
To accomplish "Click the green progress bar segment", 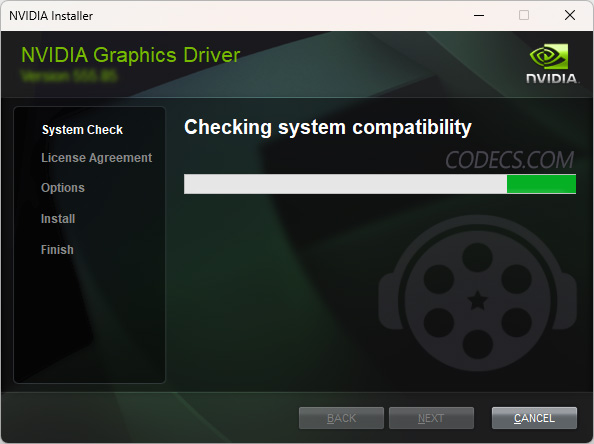I will point(541,184).
